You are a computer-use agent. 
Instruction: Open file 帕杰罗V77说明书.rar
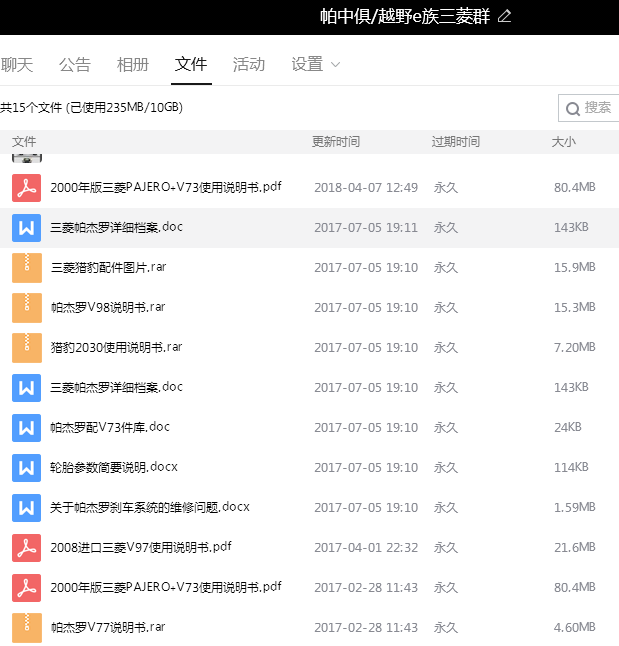108,627
